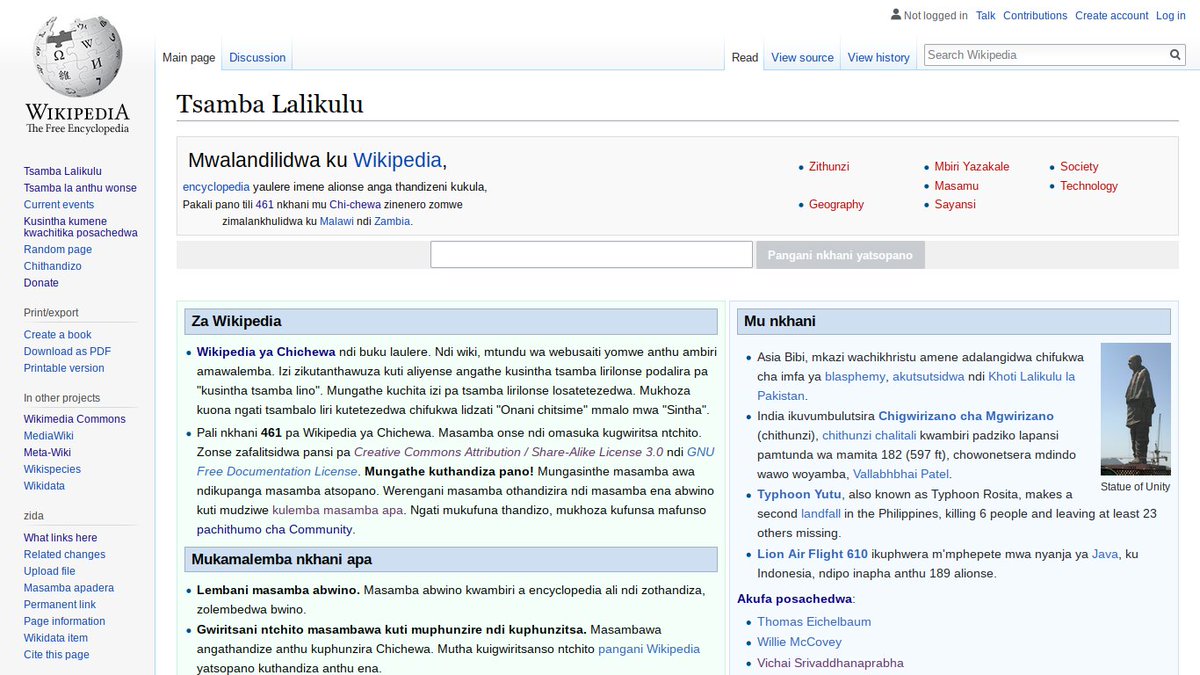Open the Wikispecies link
Viewport: 1200px width, 675px height.
click(x=52, y=469)
